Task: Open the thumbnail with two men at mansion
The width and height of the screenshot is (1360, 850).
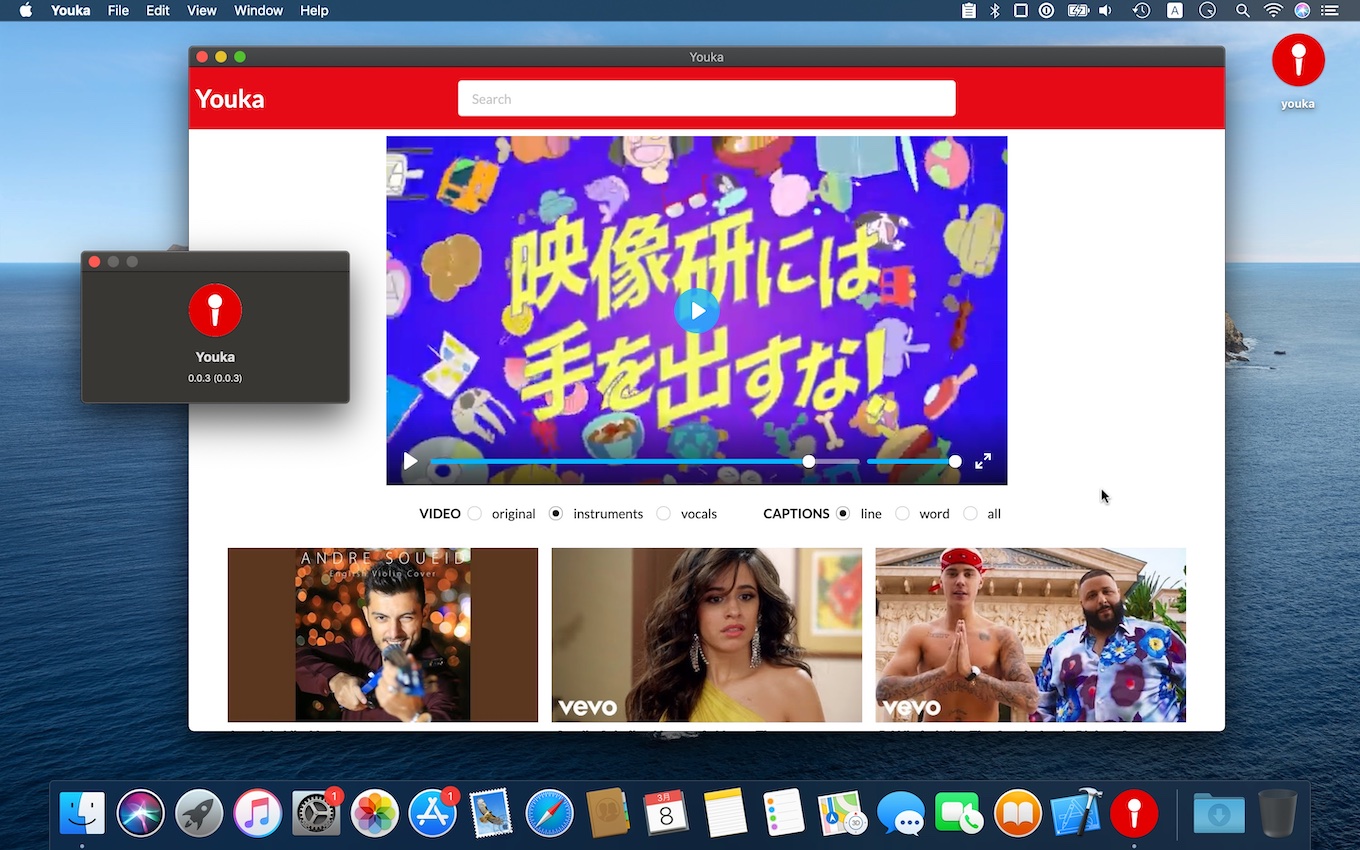Action: (1031, 635)
